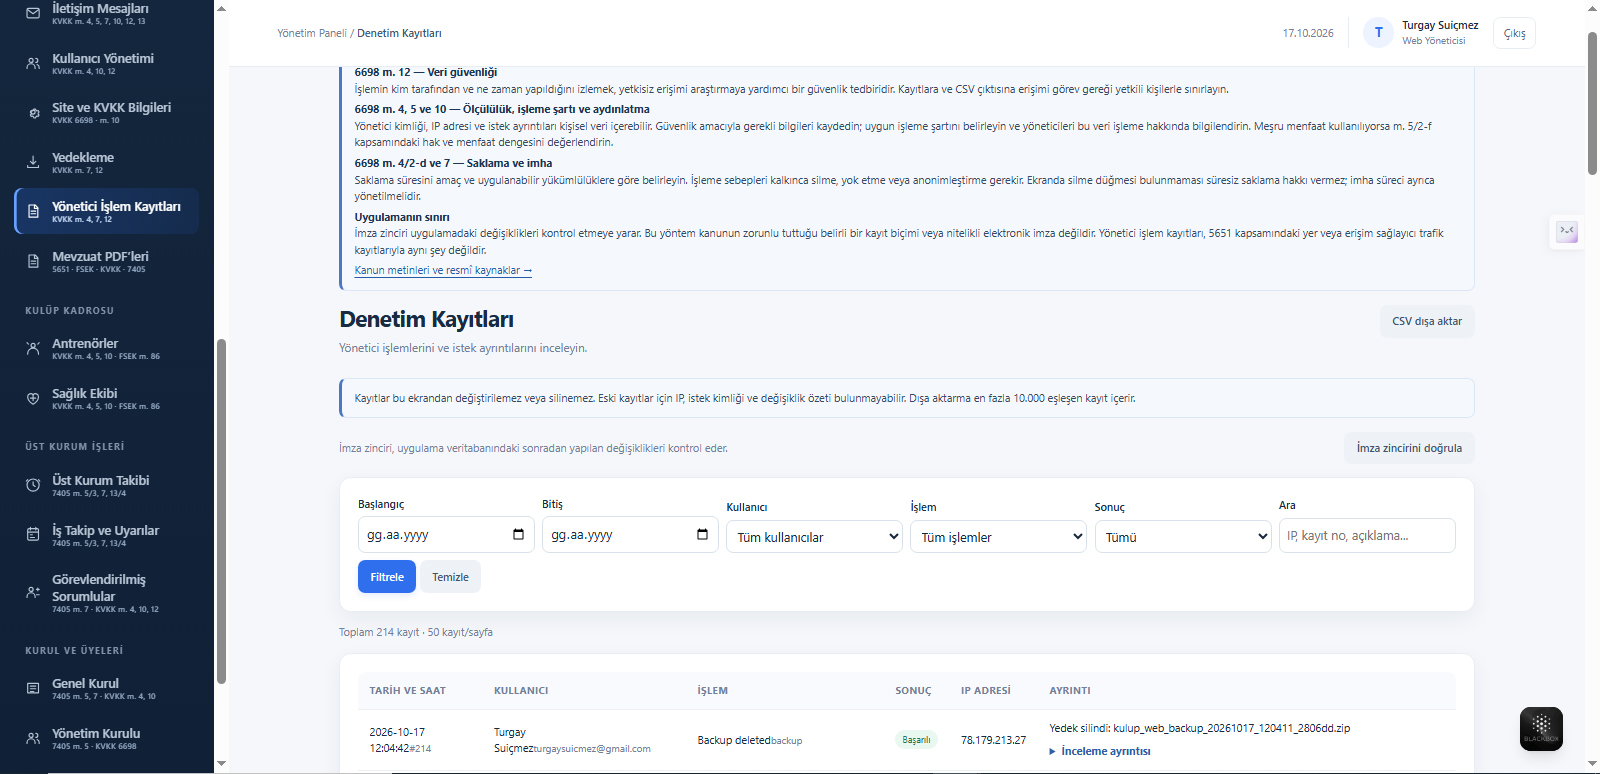The image size is (1600, 774).
Task: Click the CSV dışa aktar button
Action: click(1427, 322)
